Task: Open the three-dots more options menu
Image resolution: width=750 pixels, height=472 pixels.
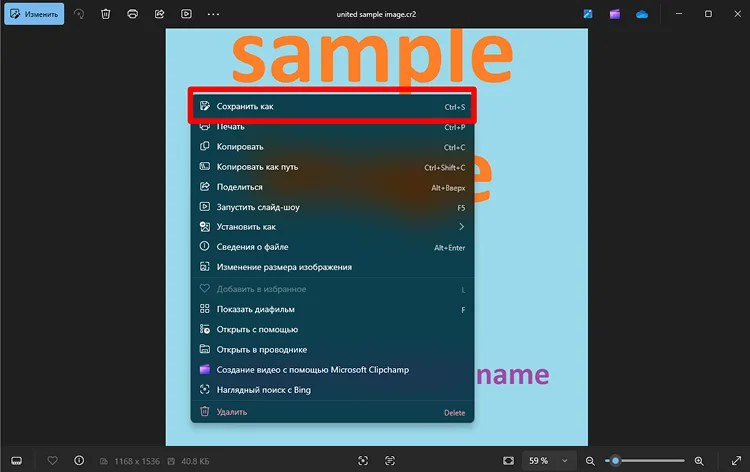Action: pos(213,15)
